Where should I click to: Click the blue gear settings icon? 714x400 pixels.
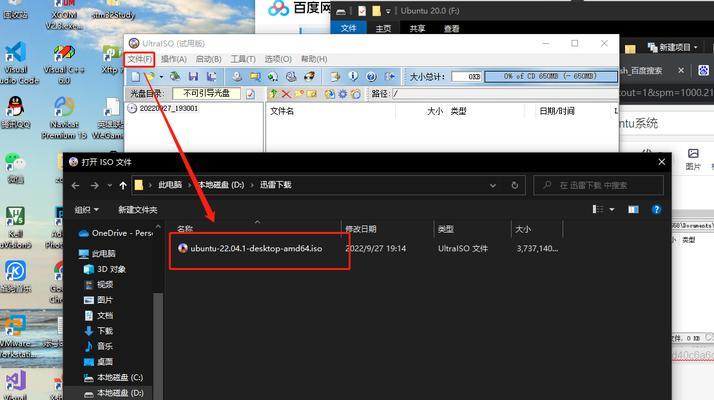pyautogui.click(x=342, y=94)
